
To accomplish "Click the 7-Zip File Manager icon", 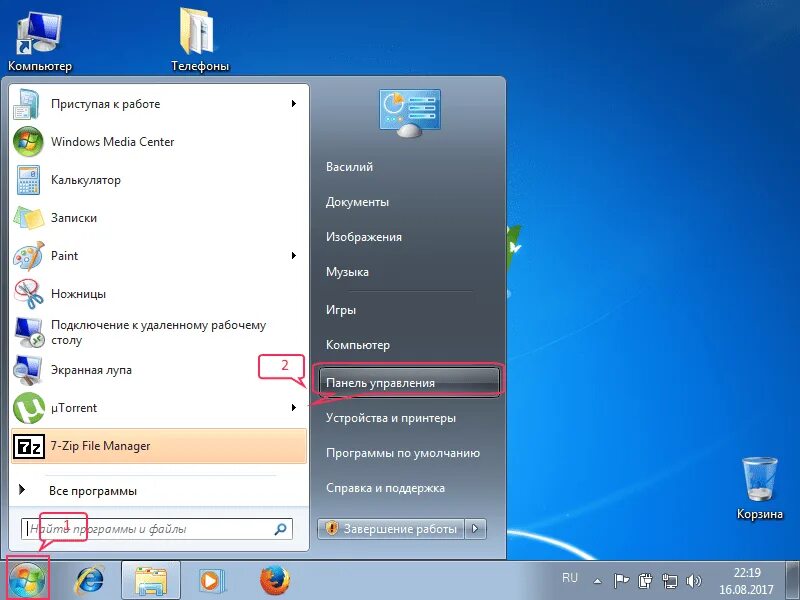I will coord(28,446).
